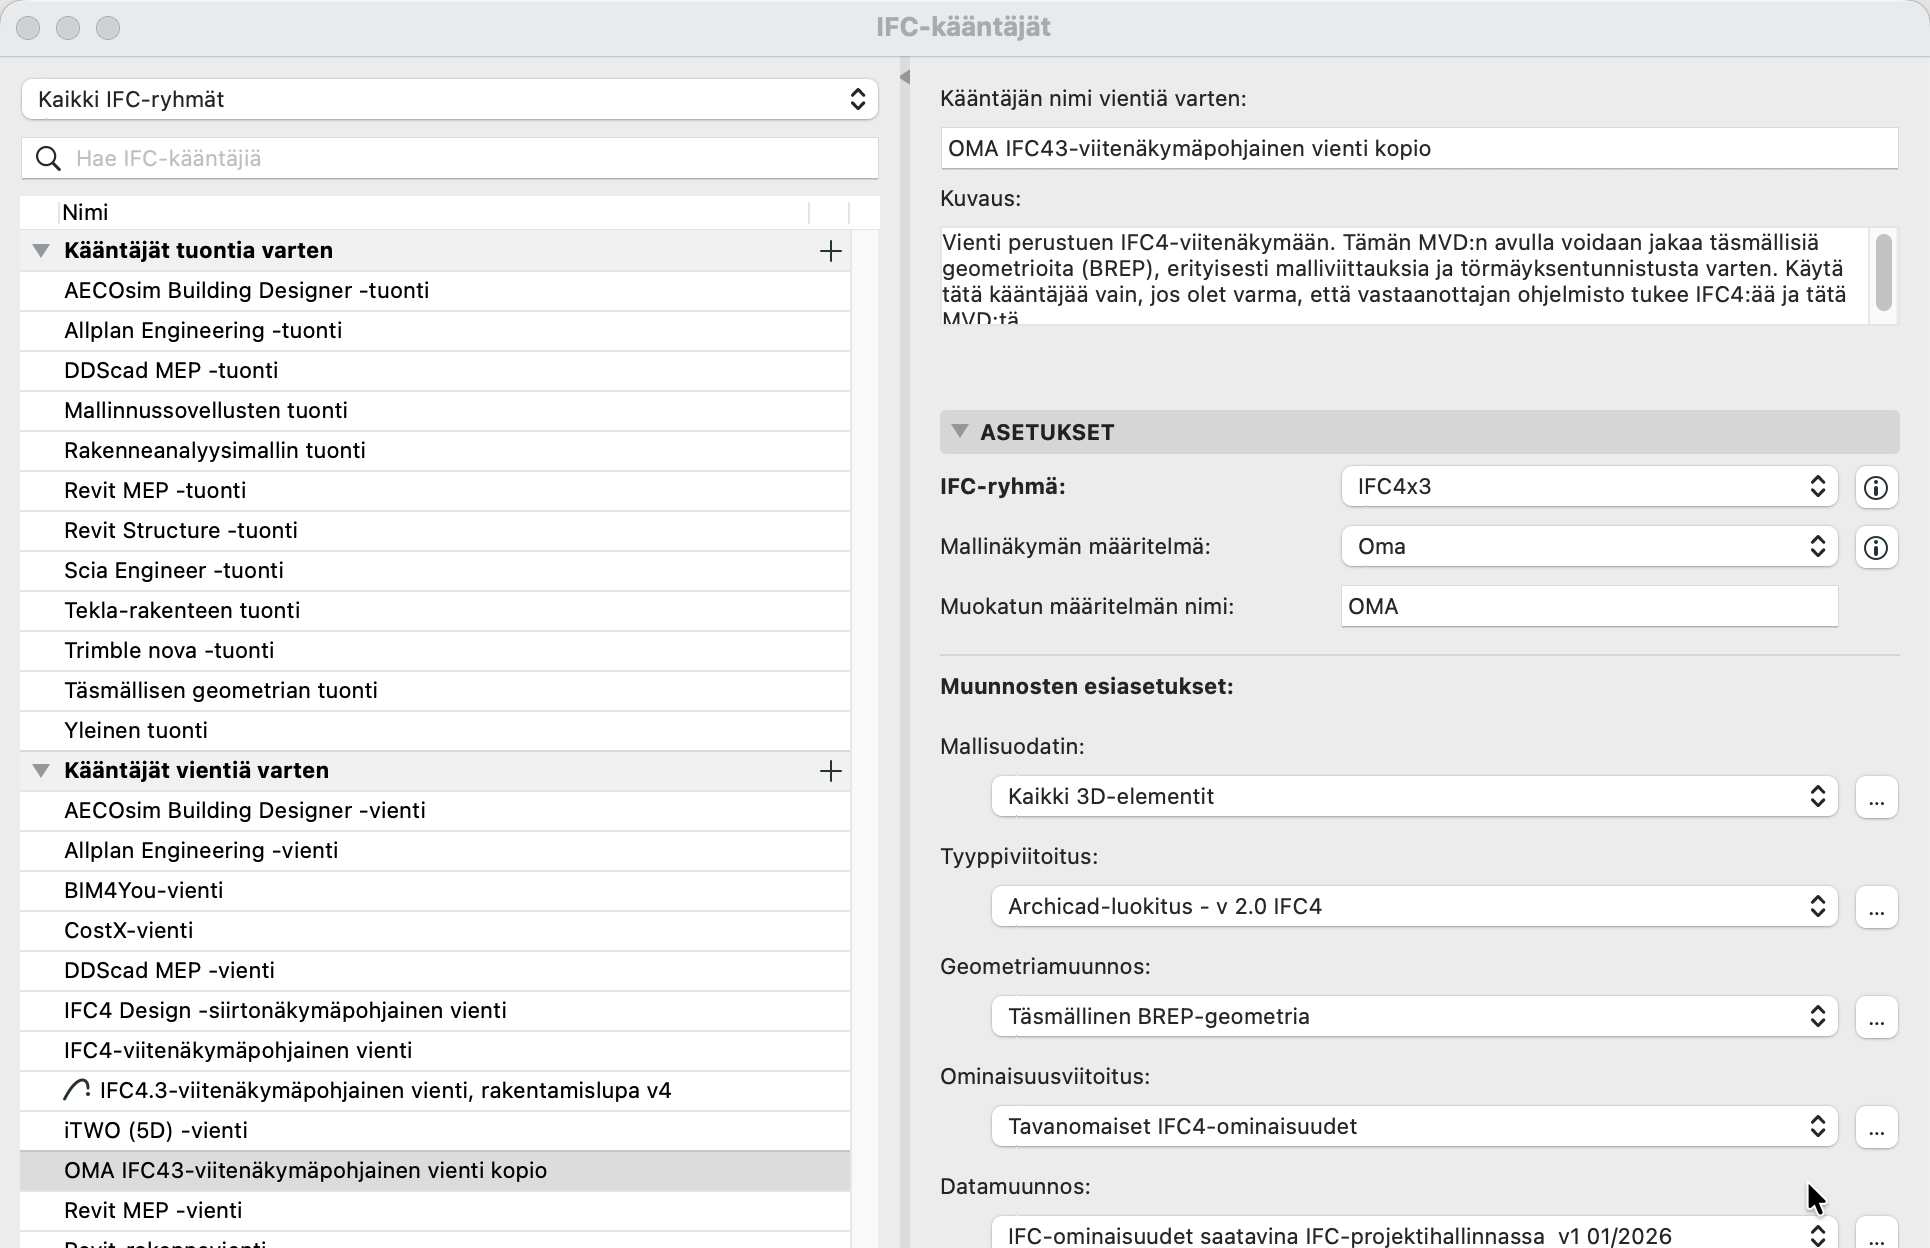Select IFC4.3-viitenäkymäpohjainen vienti, rakentamislupa v4
This screenshot has height=1248, width=1930.
[435, 1091]
